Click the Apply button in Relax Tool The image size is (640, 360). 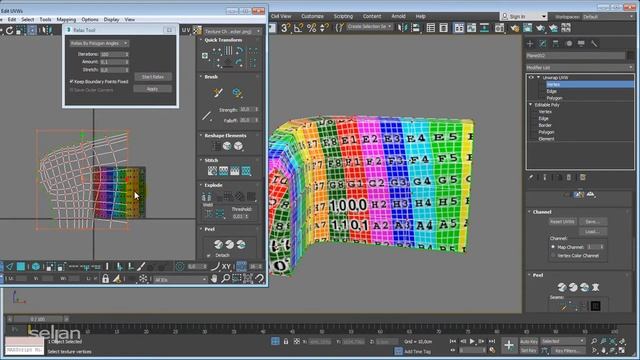[x=153, y=89]
